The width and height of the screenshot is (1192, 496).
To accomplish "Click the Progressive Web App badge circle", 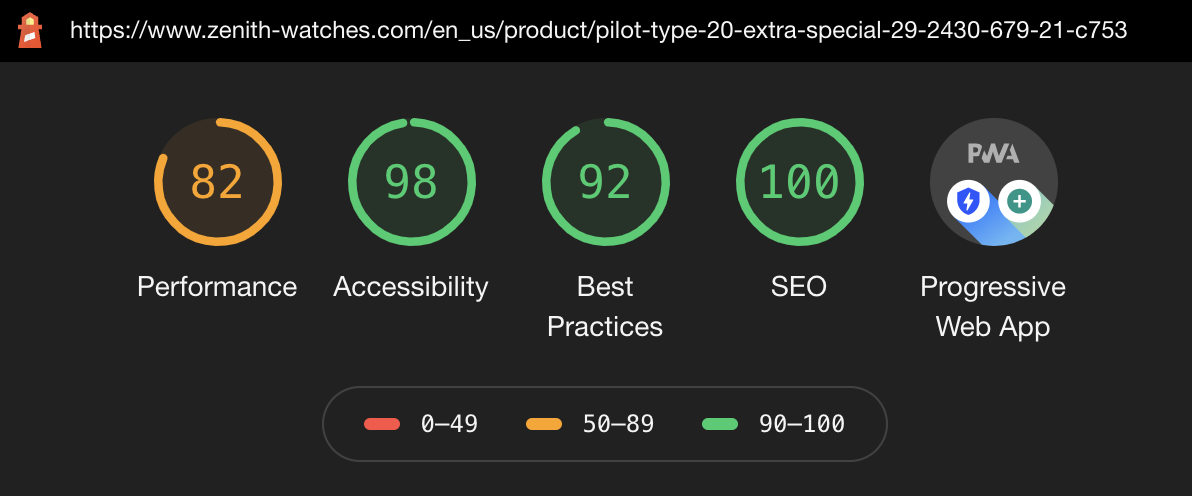I will (993, 182).
